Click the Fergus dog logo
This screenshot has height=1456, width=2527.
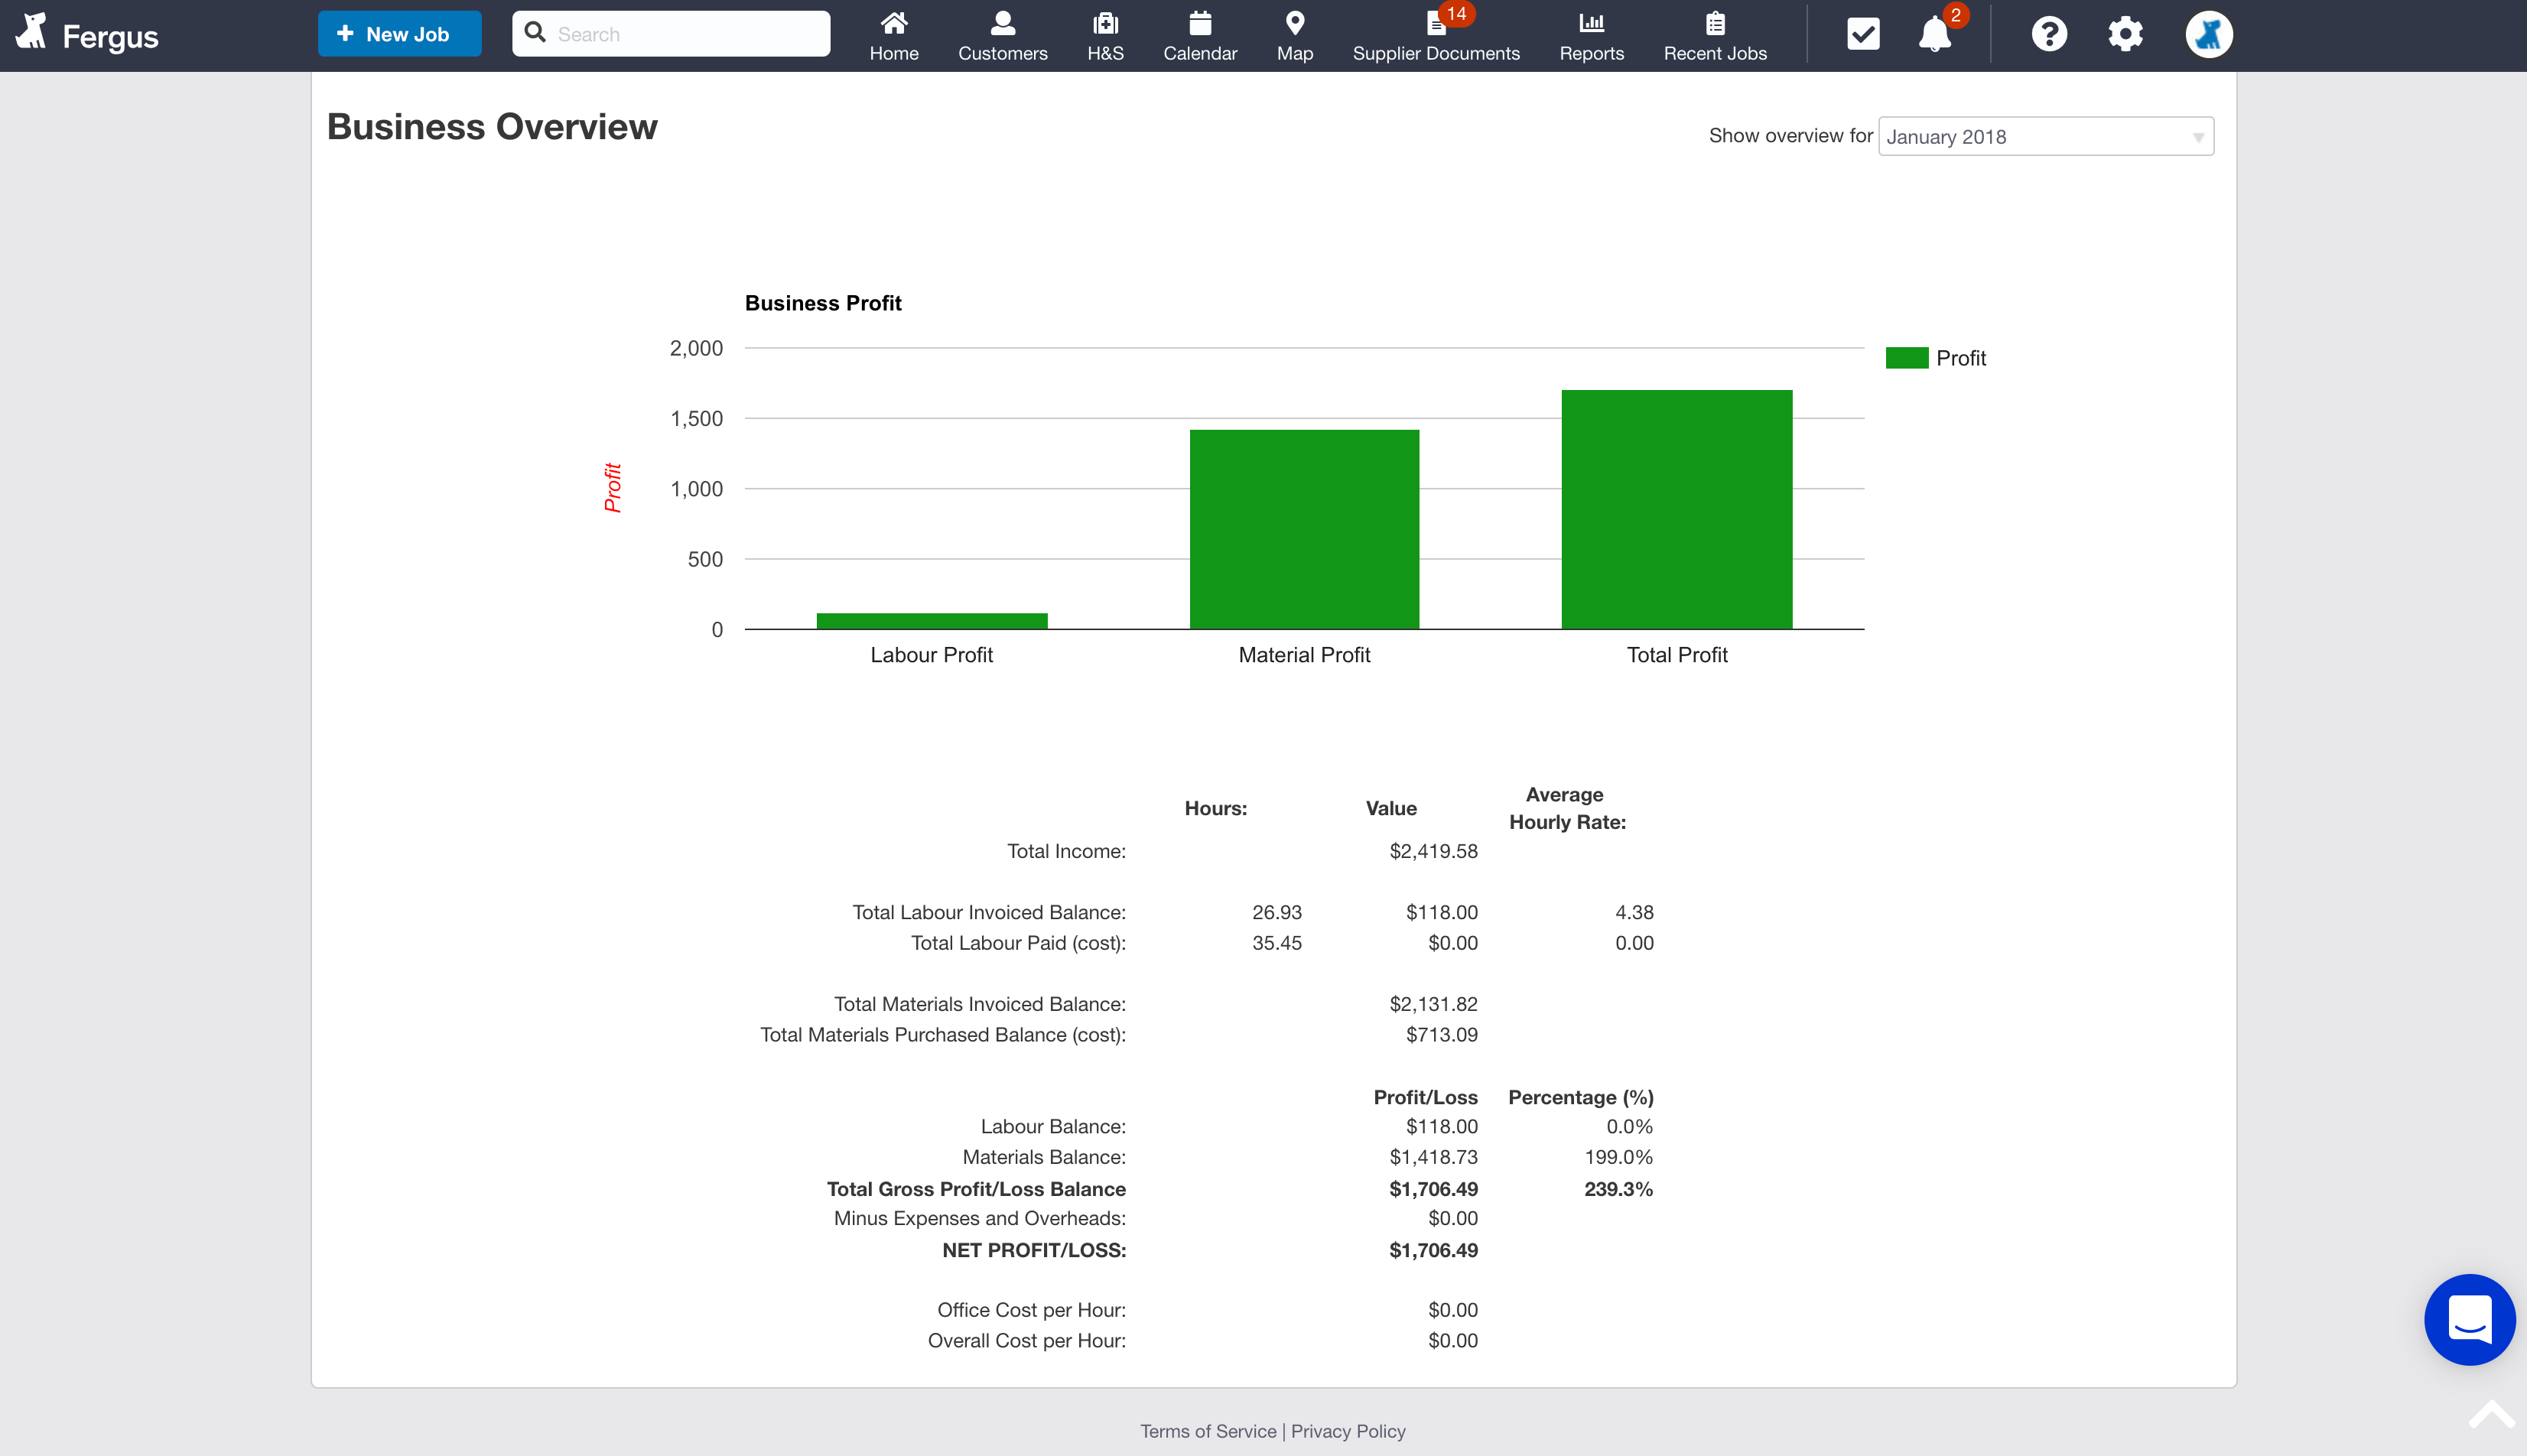(32, 33)
